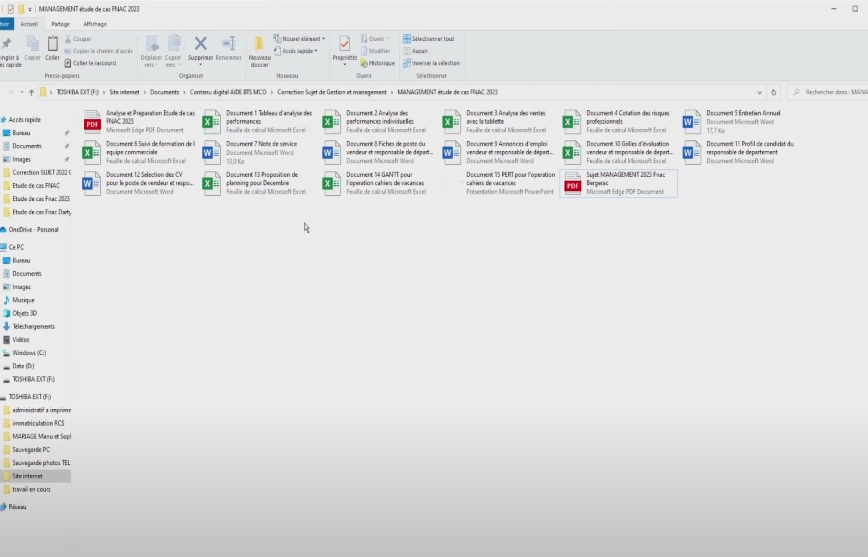Click Correction Sujet de Gestion breadcrumb
The image size is (868, 557).
332,92
